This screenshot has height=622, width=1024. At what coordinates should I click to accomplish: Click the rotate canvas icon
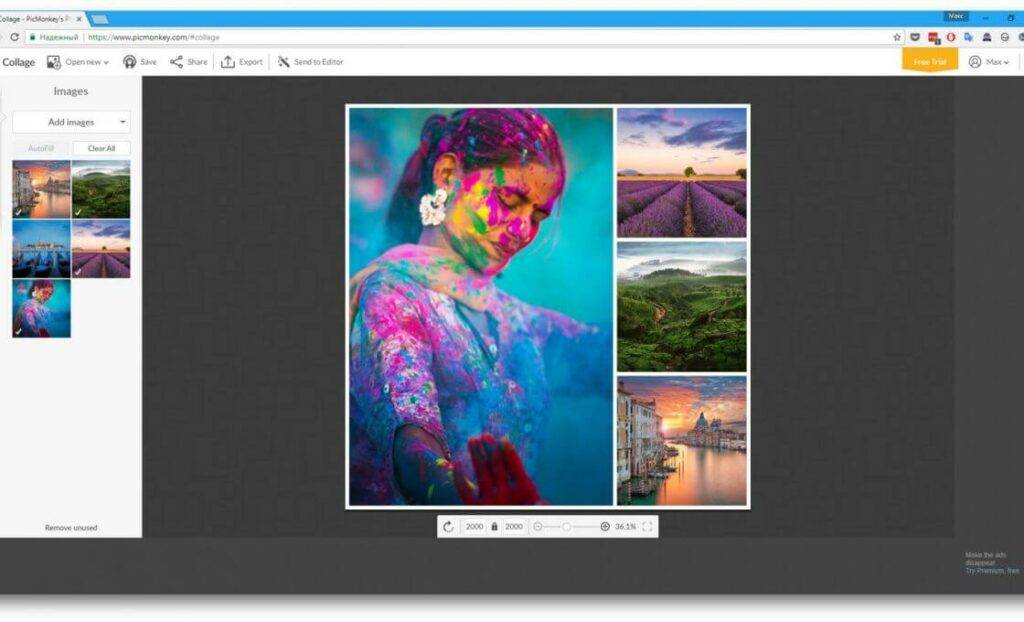[449, 526]
